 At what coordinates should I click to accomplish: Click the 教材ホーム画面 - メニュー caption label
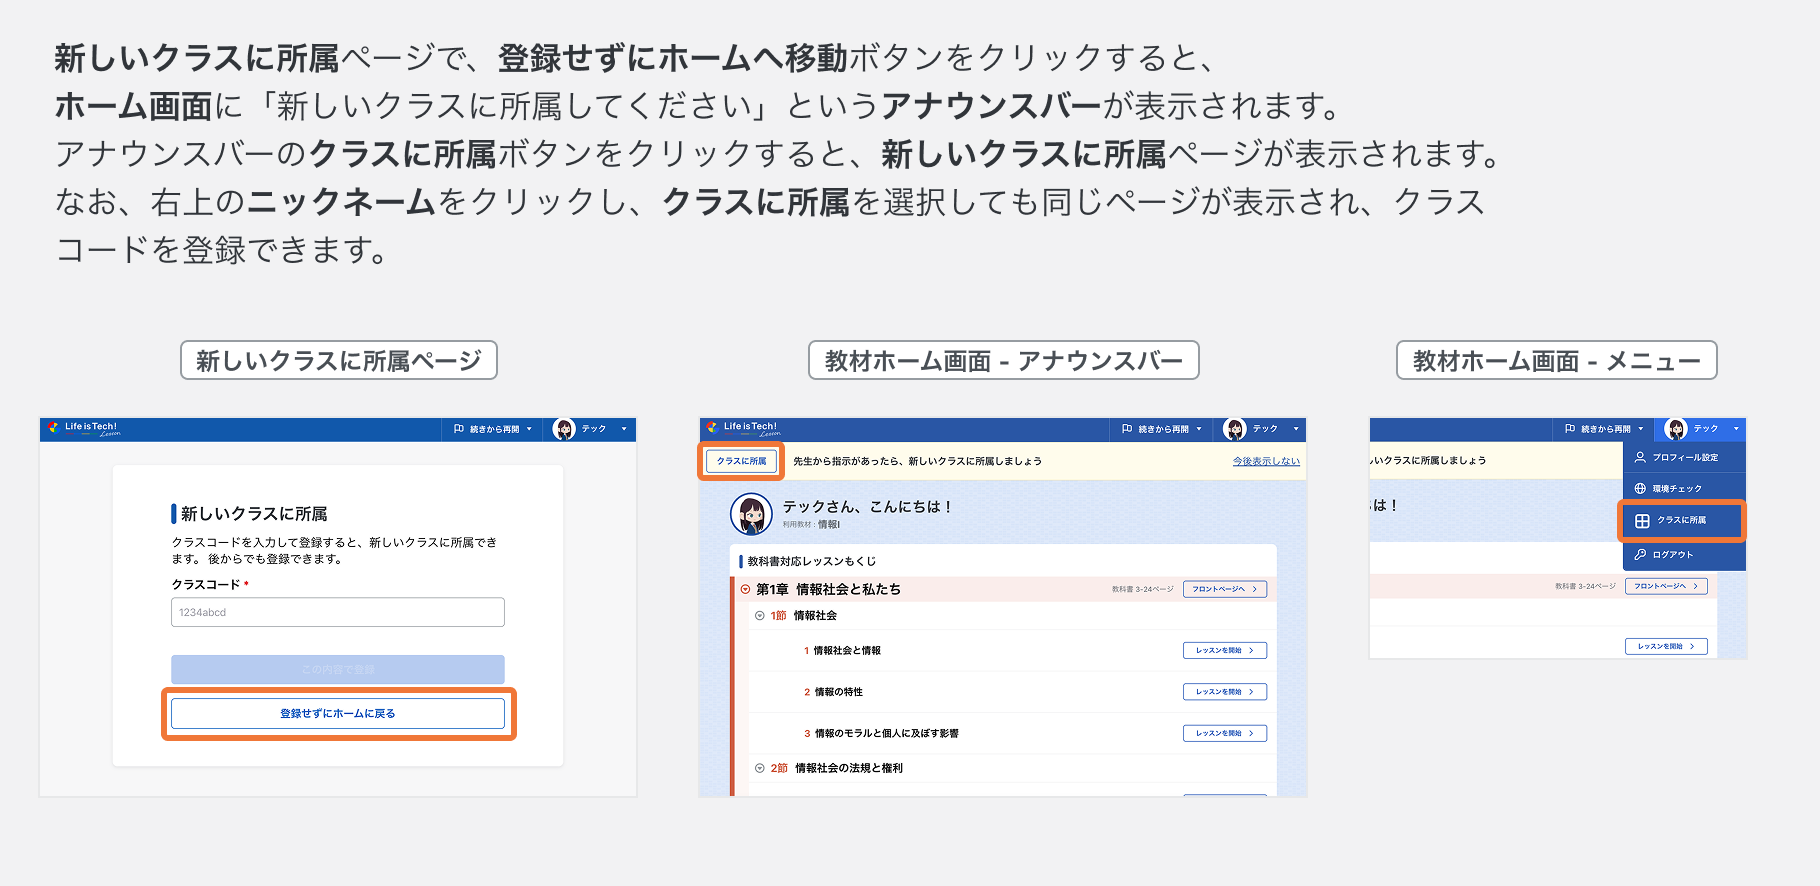pyautogui.click(x=1557, y=360)
